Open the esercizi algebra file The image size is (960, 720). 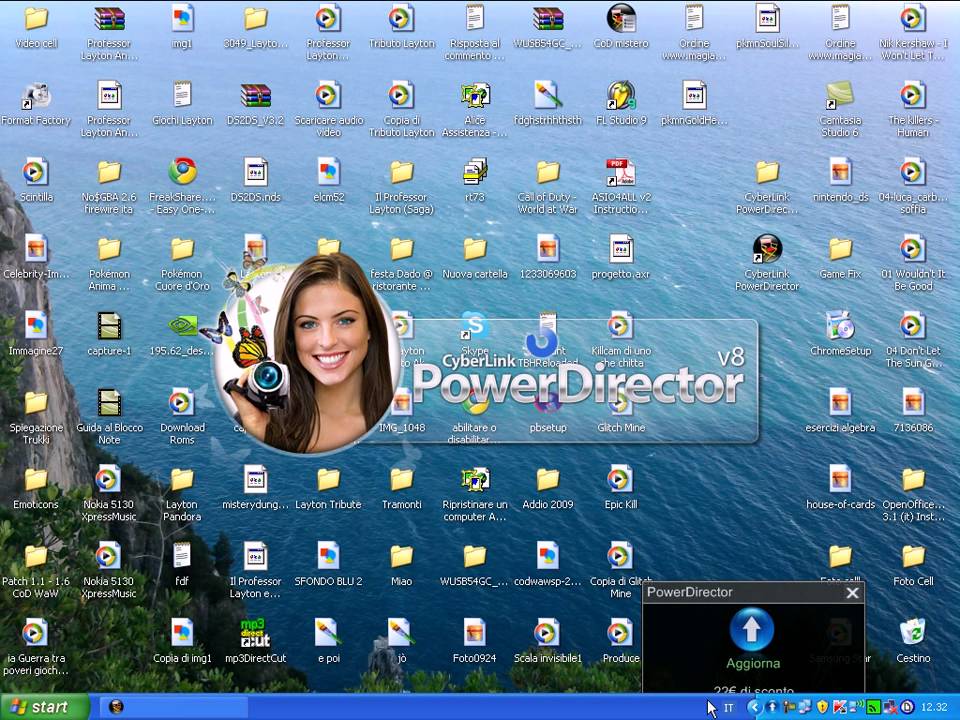840,403
